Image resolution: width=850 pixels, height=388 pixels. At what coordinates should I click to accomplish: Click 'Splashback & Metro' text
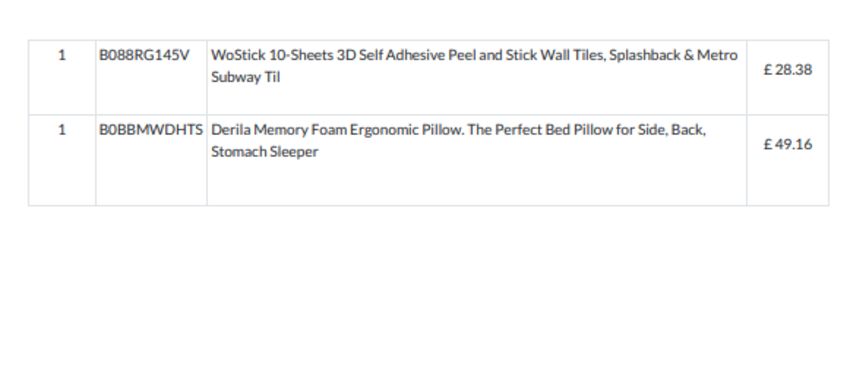point(673,55)
